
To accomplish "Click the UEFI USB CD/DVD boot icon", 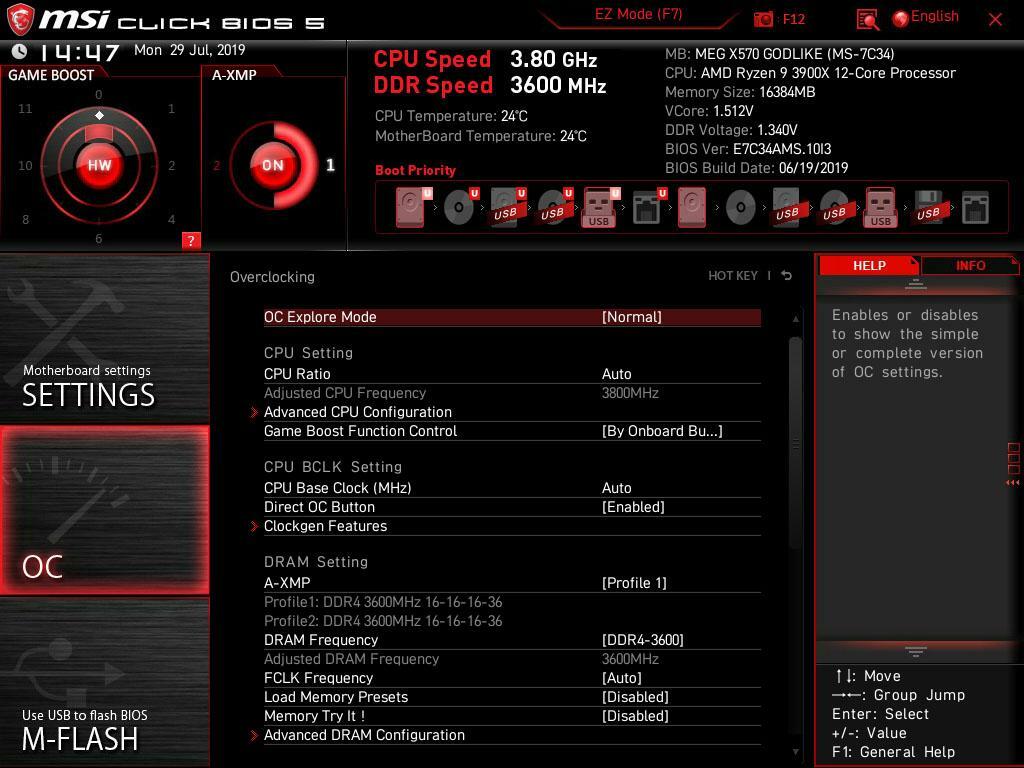I will (554, 207).
